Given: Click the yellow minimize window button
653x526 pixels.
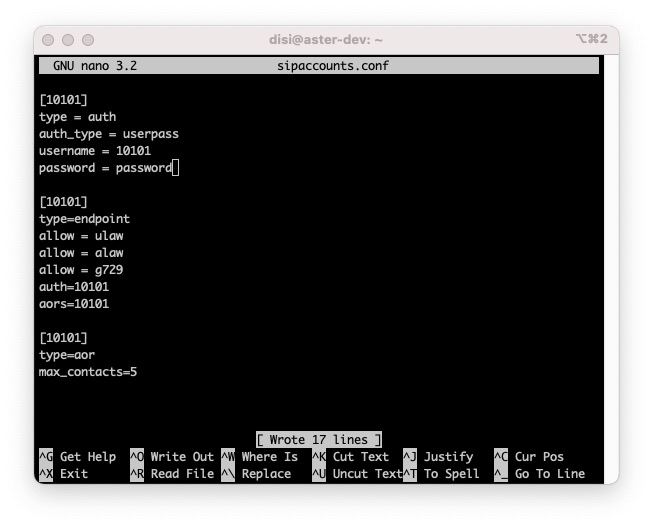Looking at the screenshot, I should (x=68, y=40).
